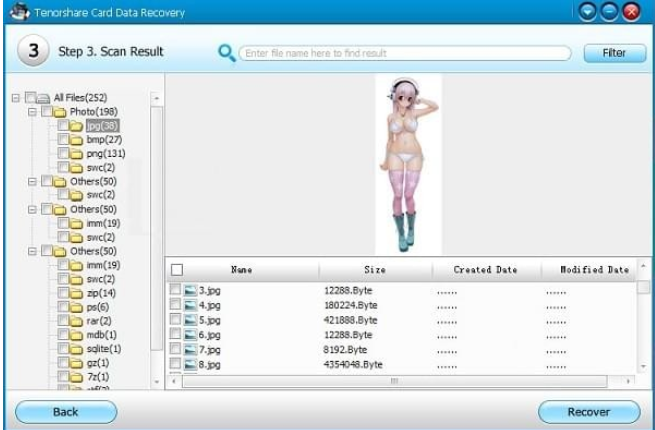Viewport: 655px width, 430px height.
Task: Sort by the Created Date column header
Action: pos(486,270)
